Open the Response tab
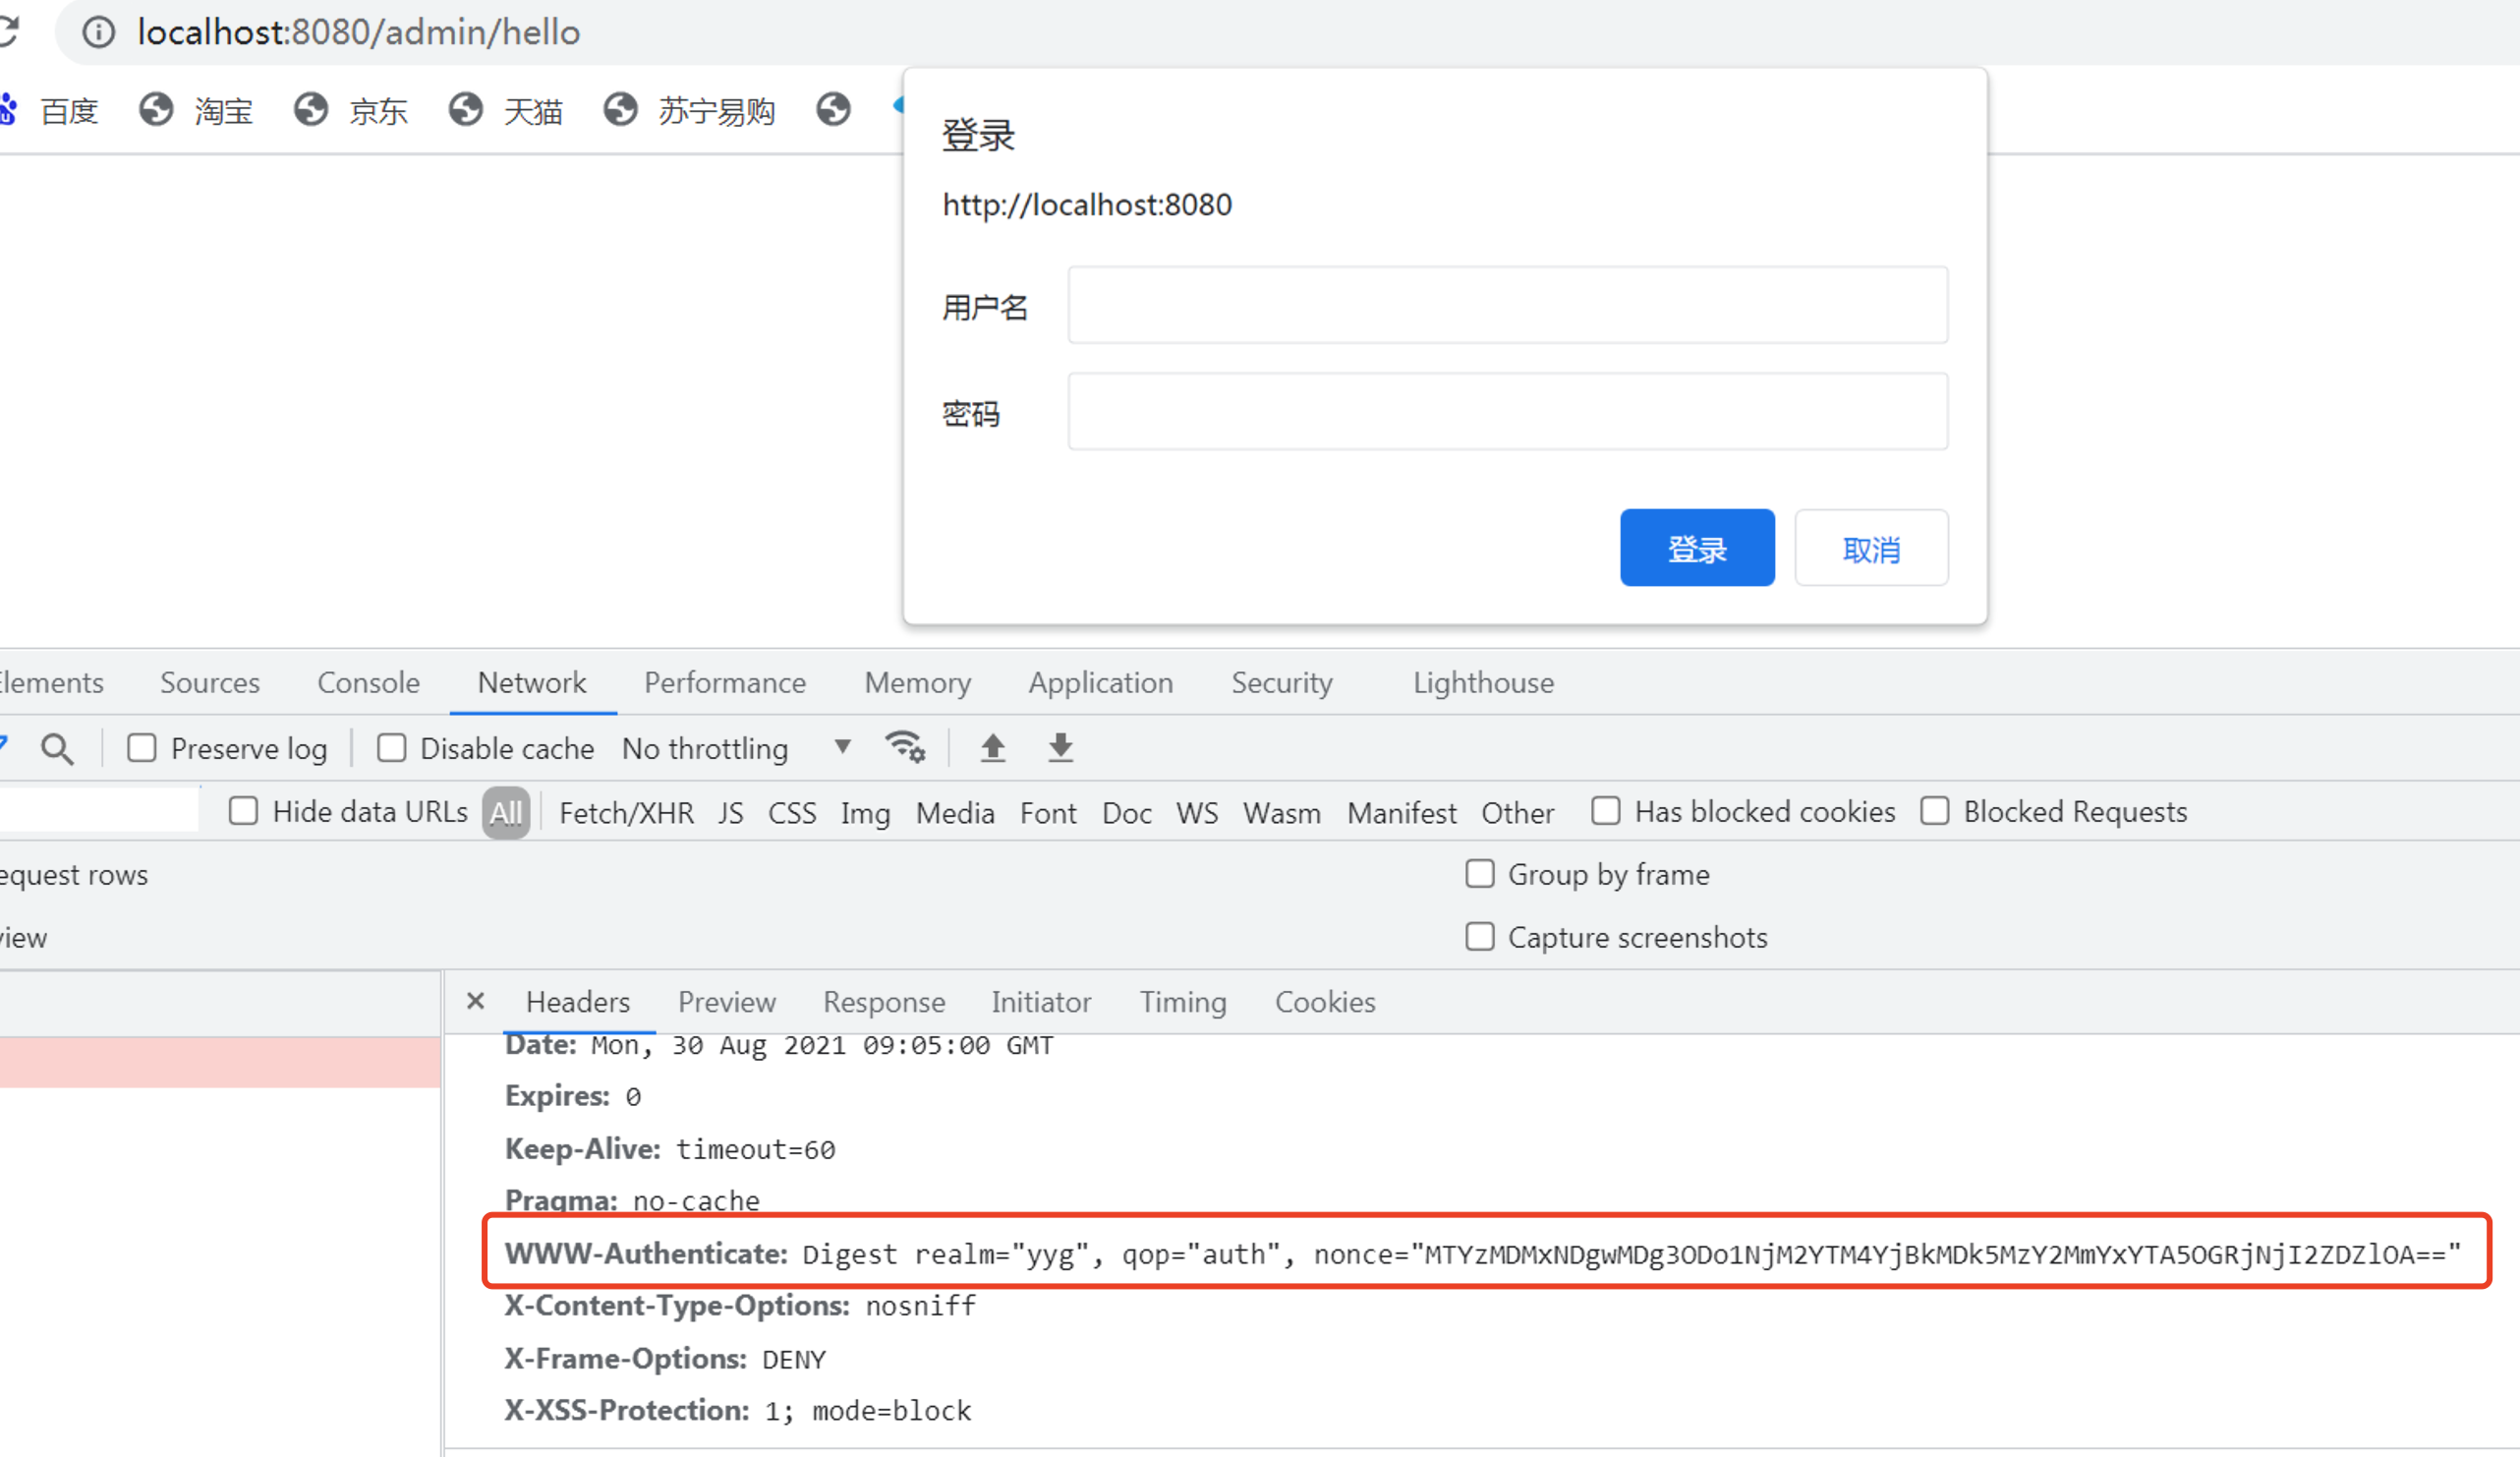Screen dimensions: 2520x1457 (x=883, y=1001)
